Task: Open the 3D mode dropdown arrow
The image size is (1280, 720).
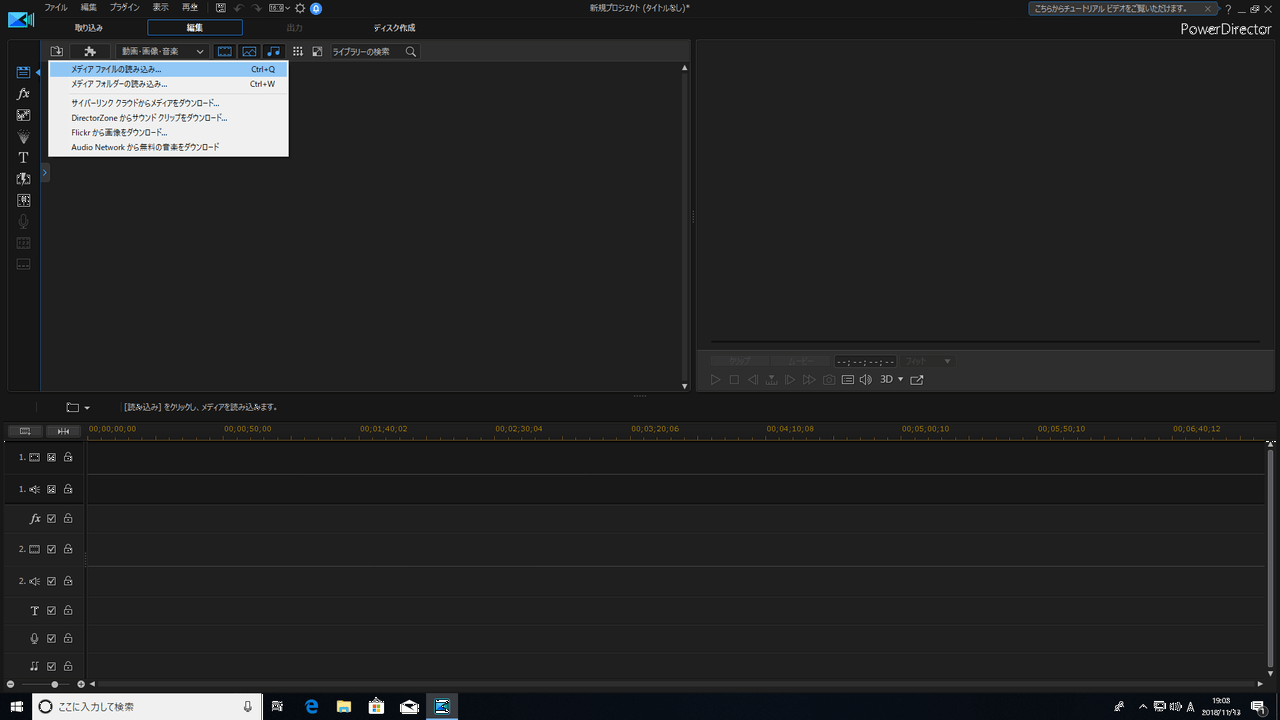Action: (x=900, y=380)
